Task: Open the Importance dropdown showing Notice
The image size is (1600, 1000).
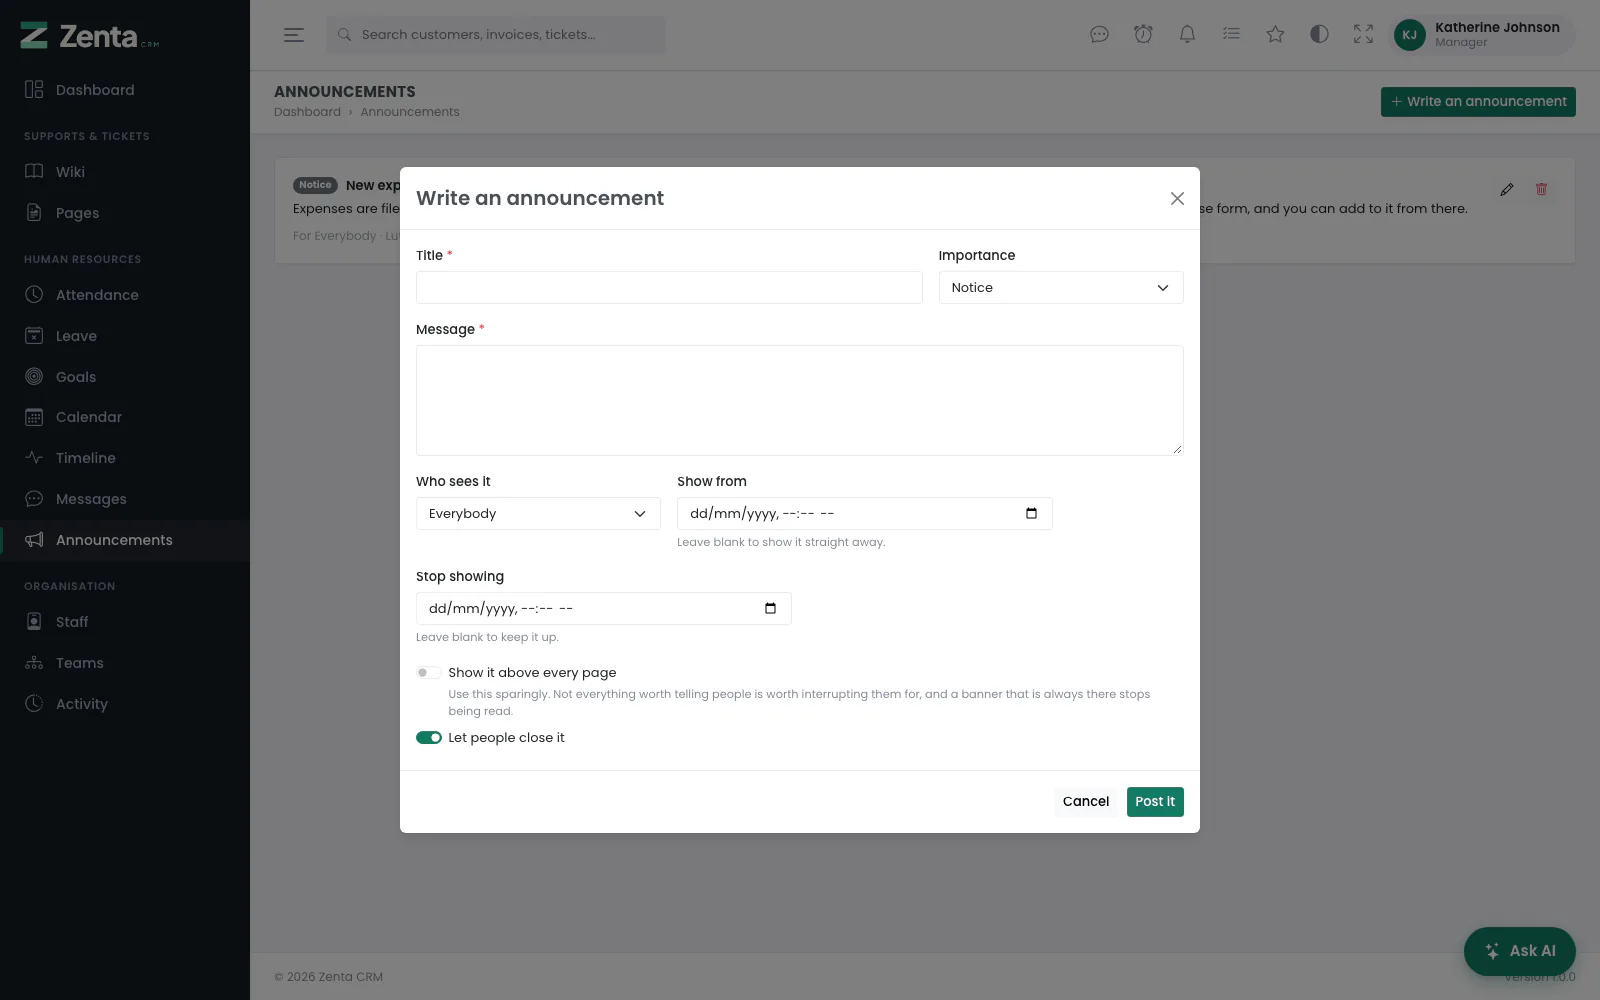Action: click(1061, 288)
